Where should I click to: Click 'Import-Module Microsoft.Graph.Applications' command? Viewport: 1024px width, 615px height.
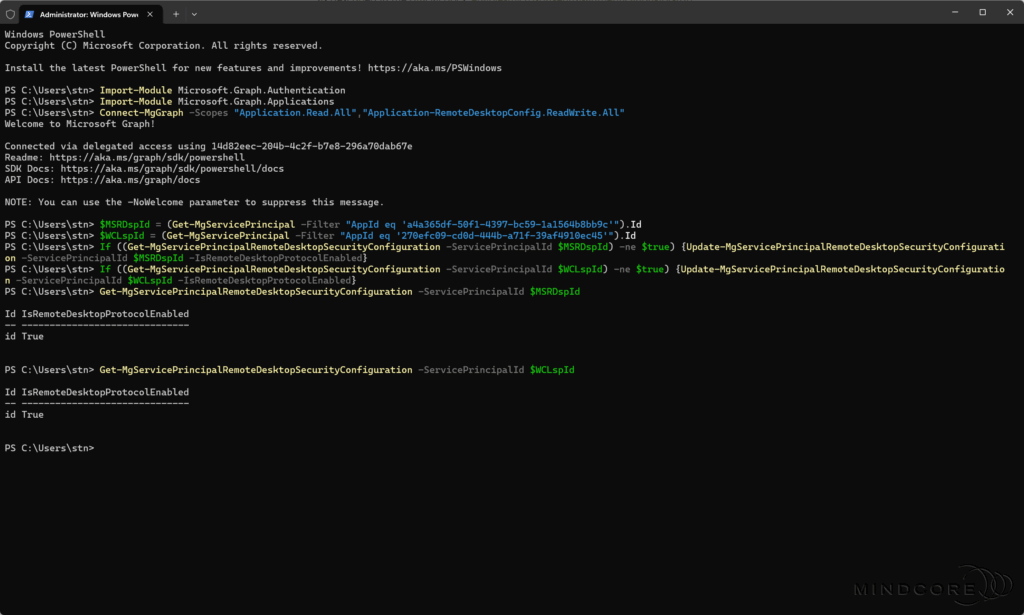[x=217, y=101]
